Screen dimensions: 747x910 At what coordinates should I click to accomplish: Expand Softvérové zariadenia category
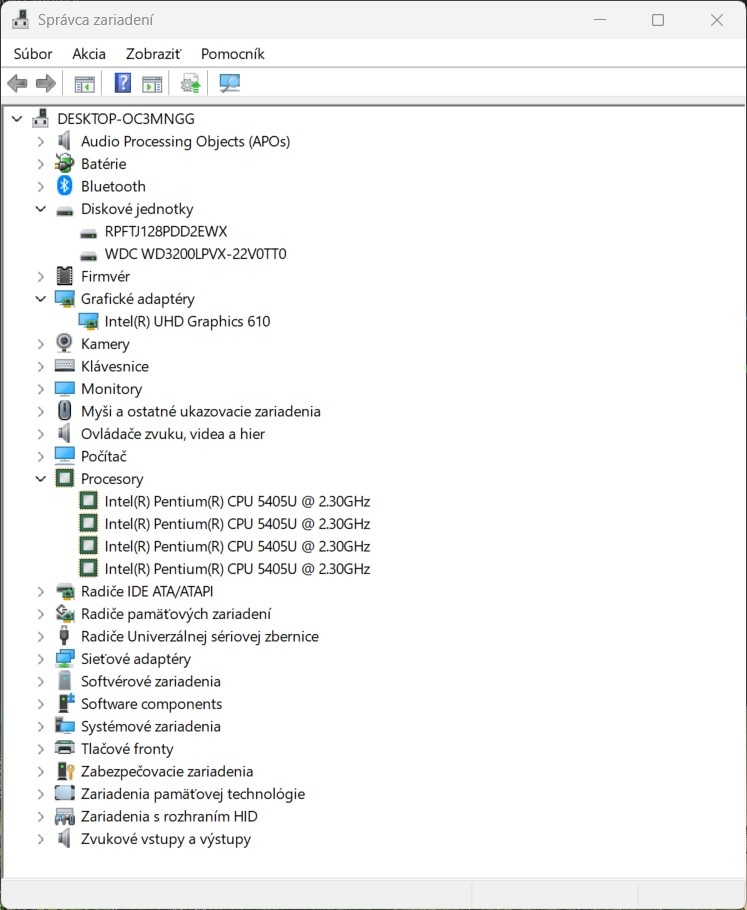(41, 681)
